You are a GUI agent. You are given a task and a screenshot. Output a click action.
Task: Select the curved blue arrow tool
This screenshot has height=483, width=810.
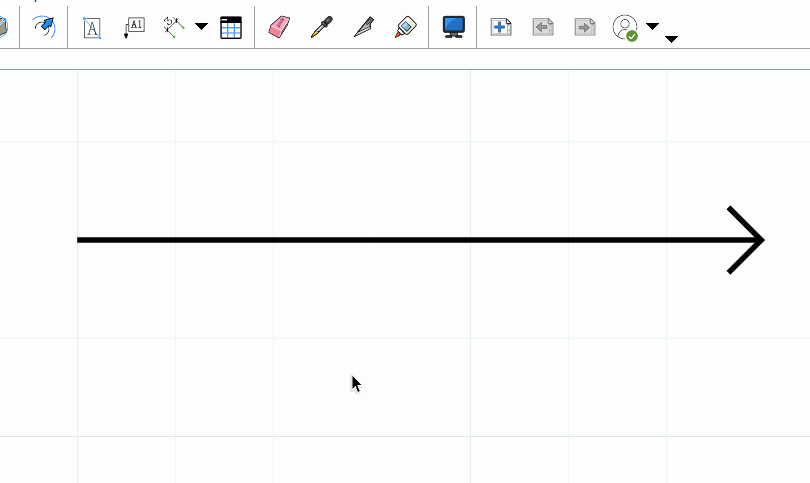[x=44, y=27]
